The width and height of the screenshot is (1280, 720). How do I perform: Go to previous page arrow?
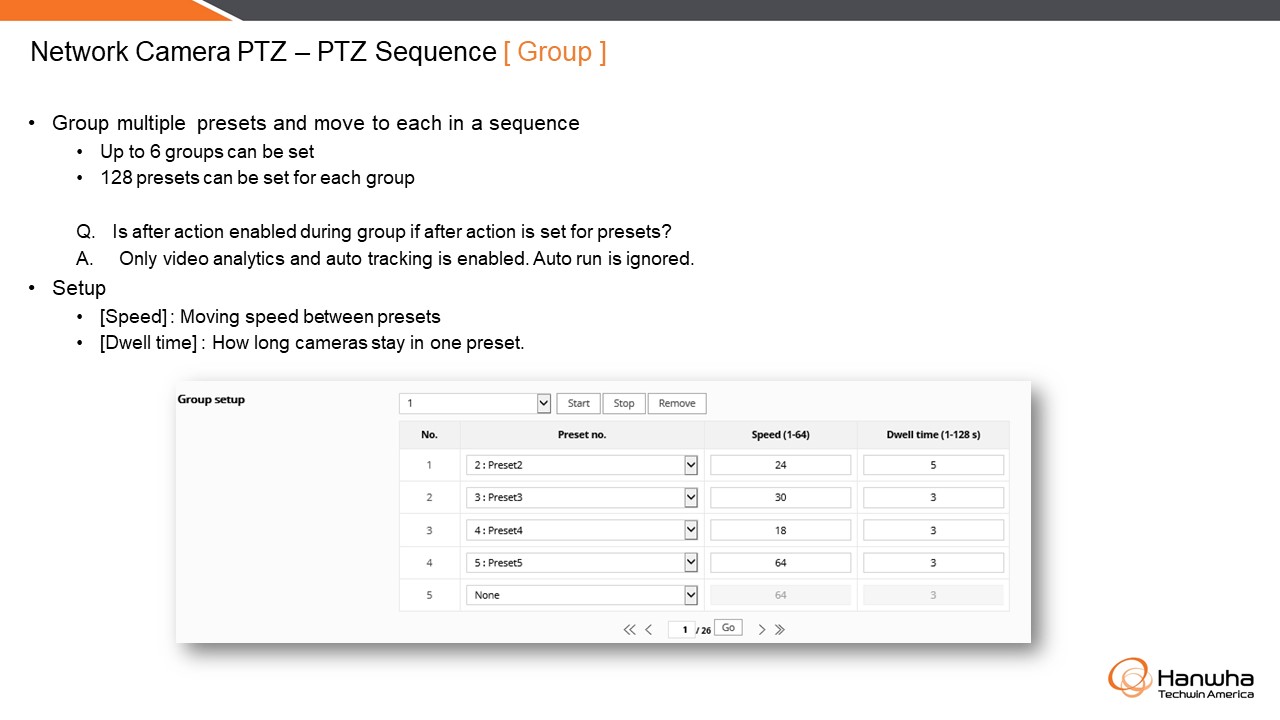pyautogui.click(x=648, y=629)
